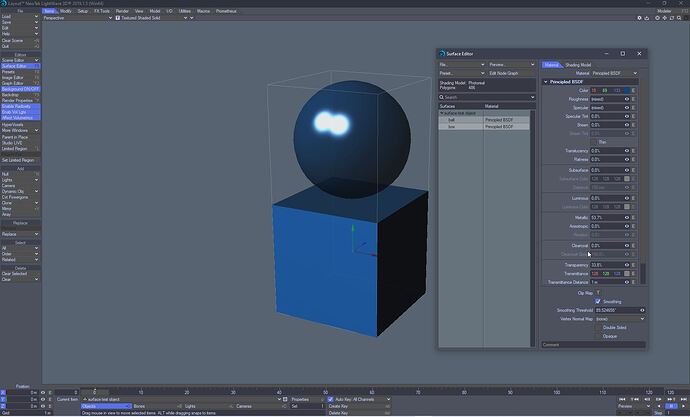This screenshot has height=417, width=690.
Task: Toggle the Smoothing checkbox
Action: tap(598, 302)
